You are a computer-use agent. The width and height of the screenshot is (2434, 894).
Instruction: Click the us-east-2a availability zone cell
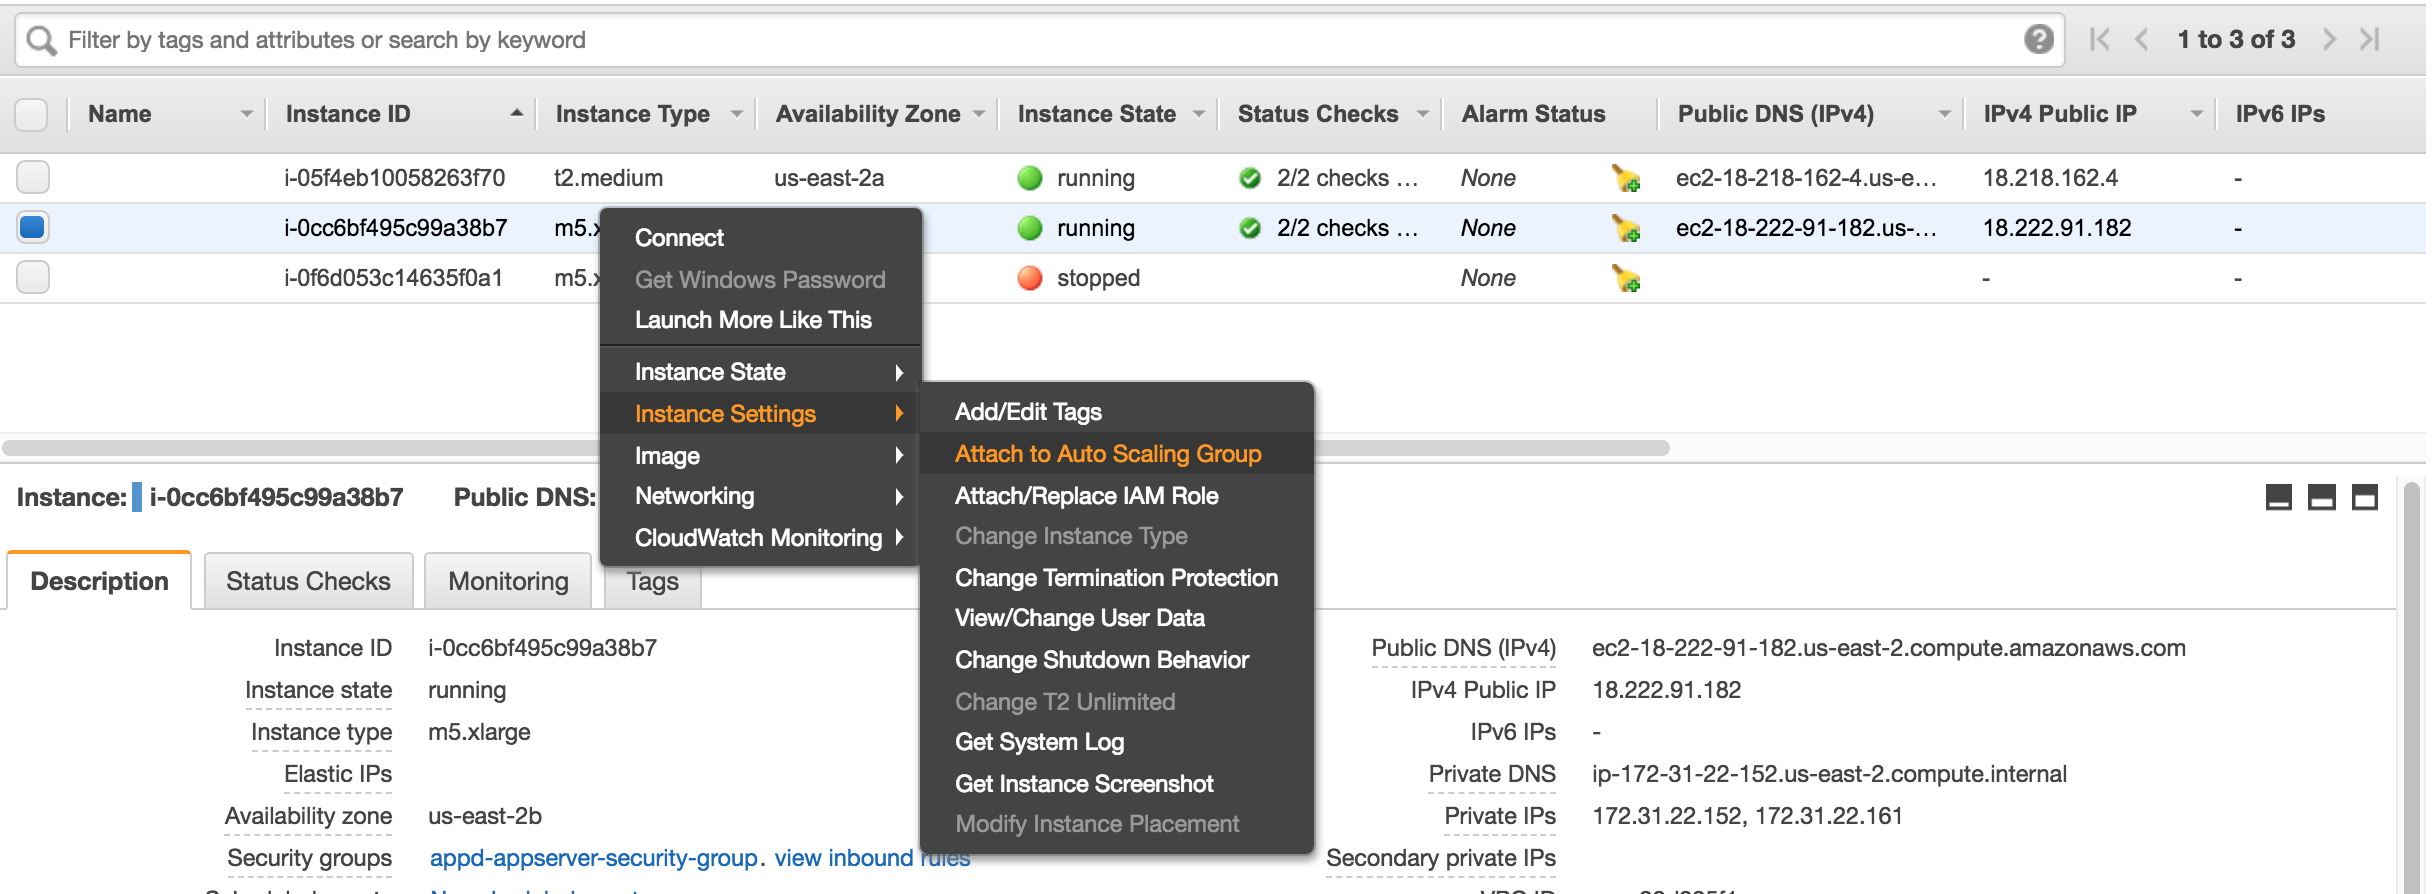coord(829,178)
